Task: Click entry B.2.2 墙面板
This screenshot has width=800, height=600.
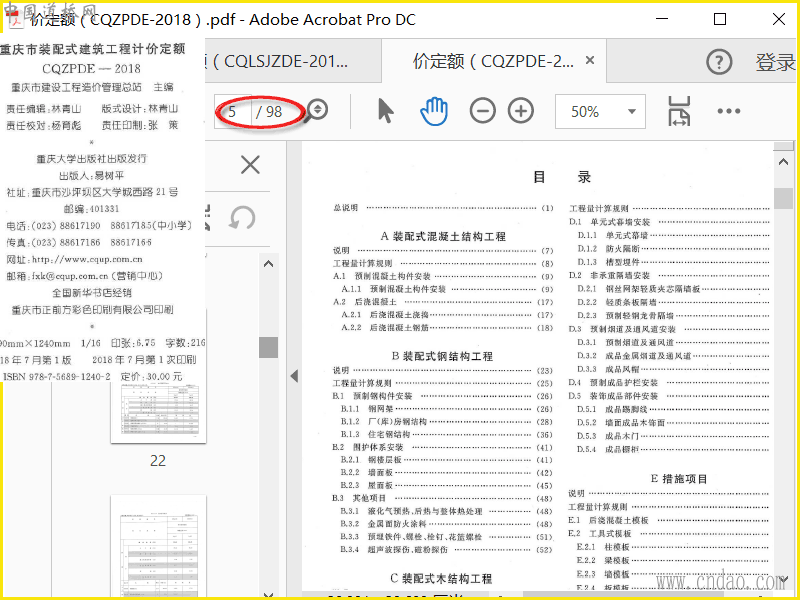Action: [x=447, y=472]
